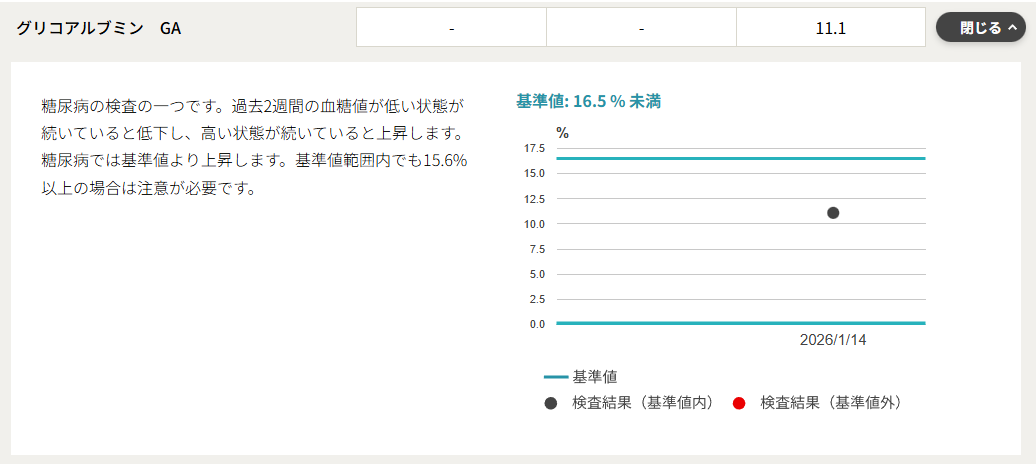Click the 基準値: 16.5 % 未満 heading

coord(588,101)
